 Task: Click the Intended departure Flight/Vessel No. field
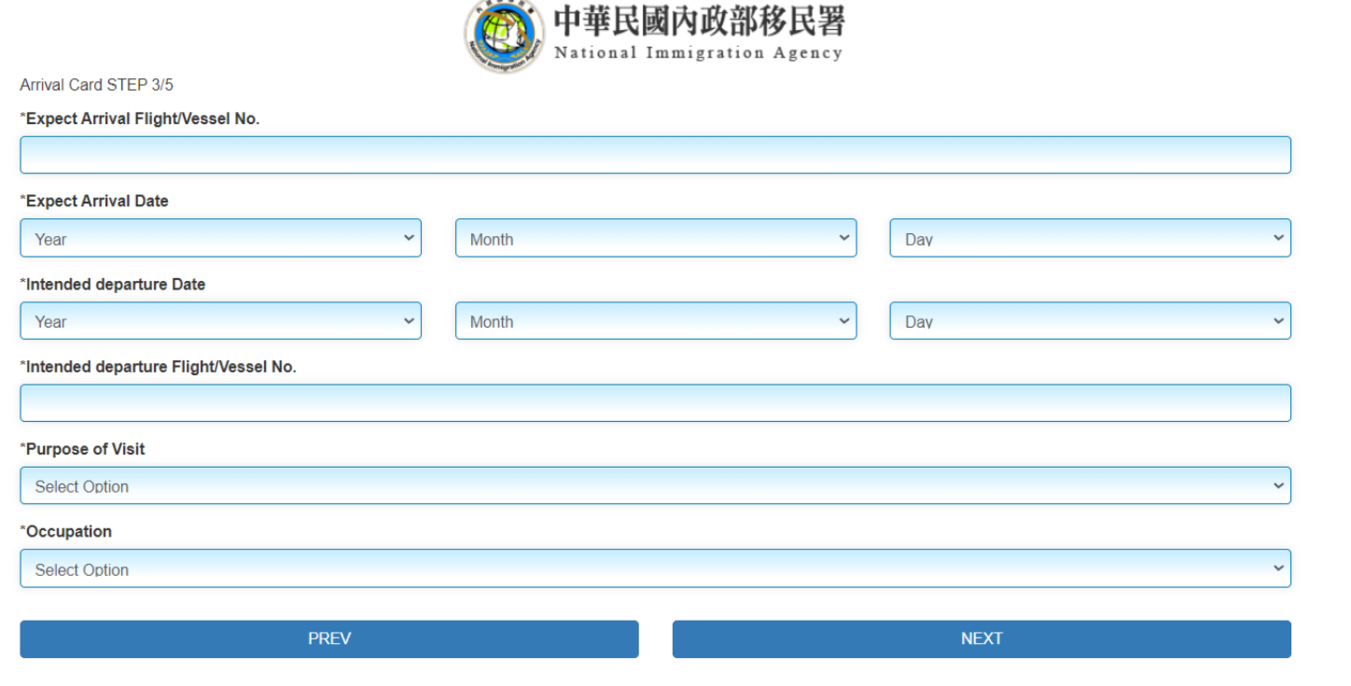click(655, 403)
